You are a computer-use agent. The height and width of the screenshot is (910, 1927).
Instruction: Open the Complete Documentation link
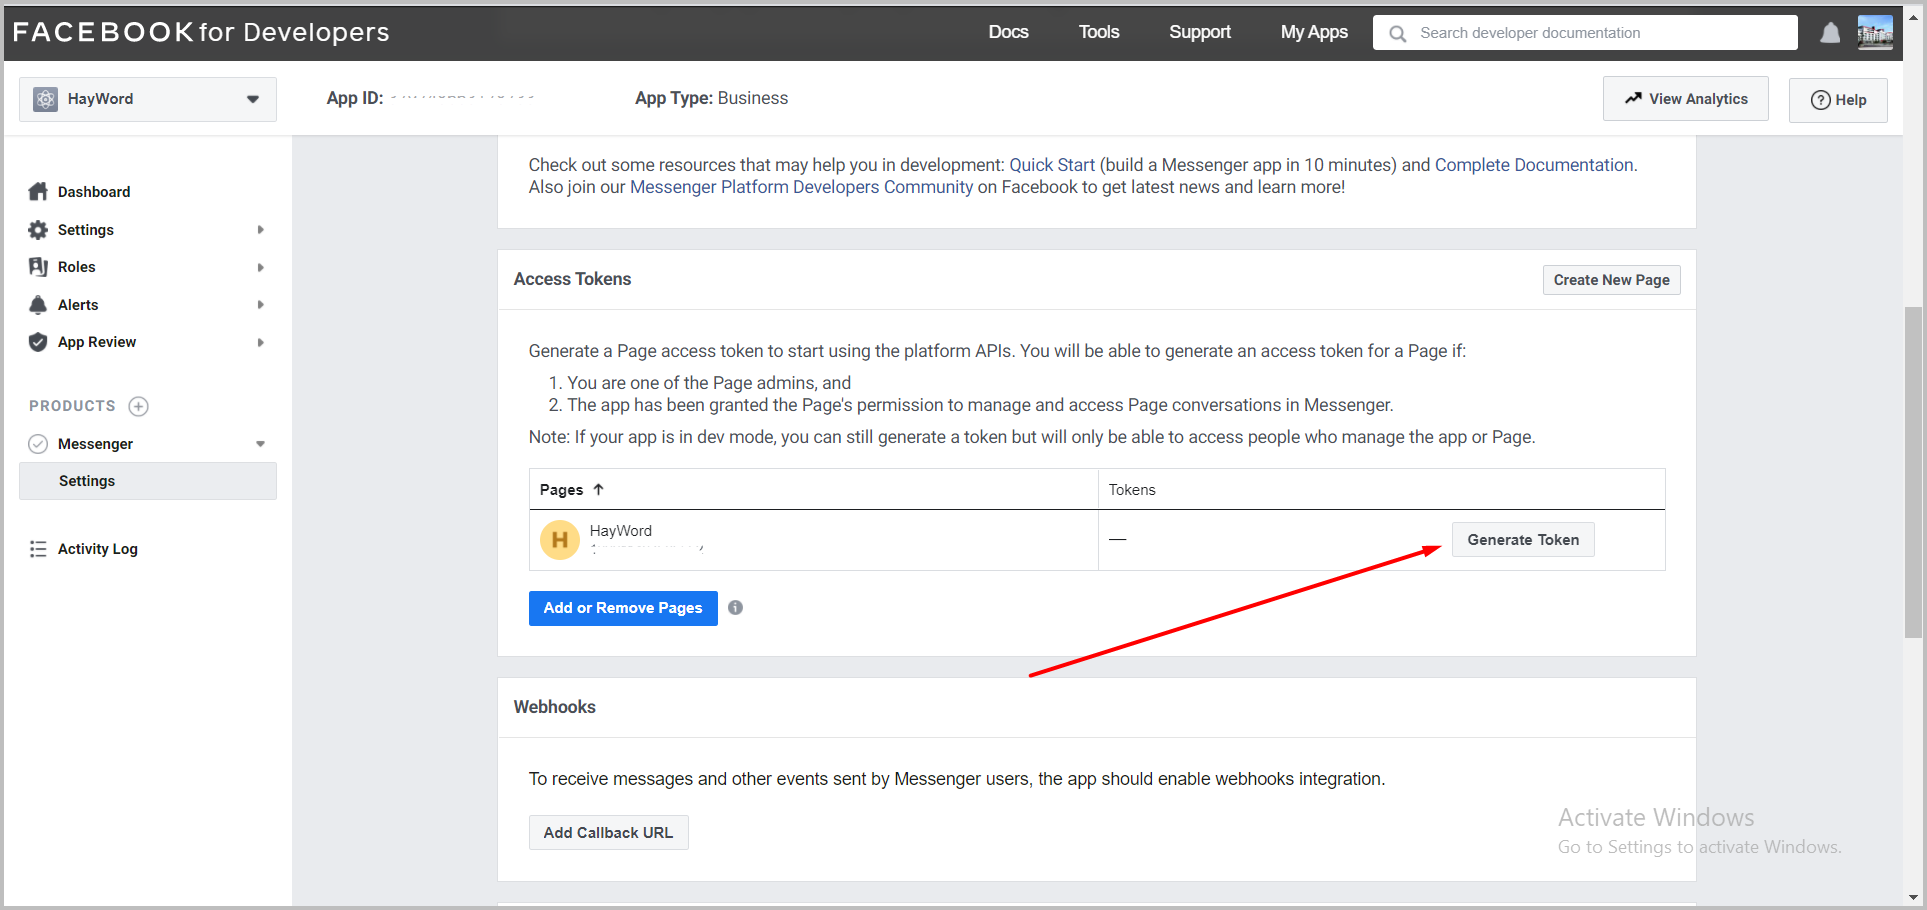1534,165
